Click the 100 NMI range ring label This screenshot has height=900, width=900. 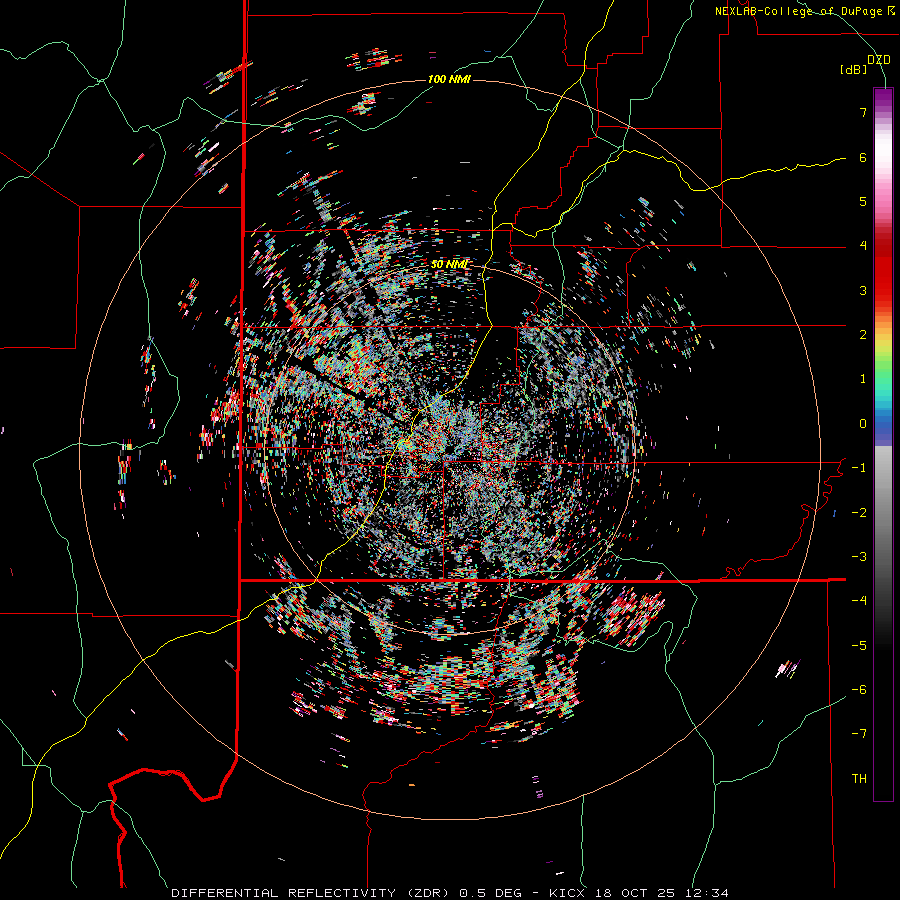(x=449, y=79)
